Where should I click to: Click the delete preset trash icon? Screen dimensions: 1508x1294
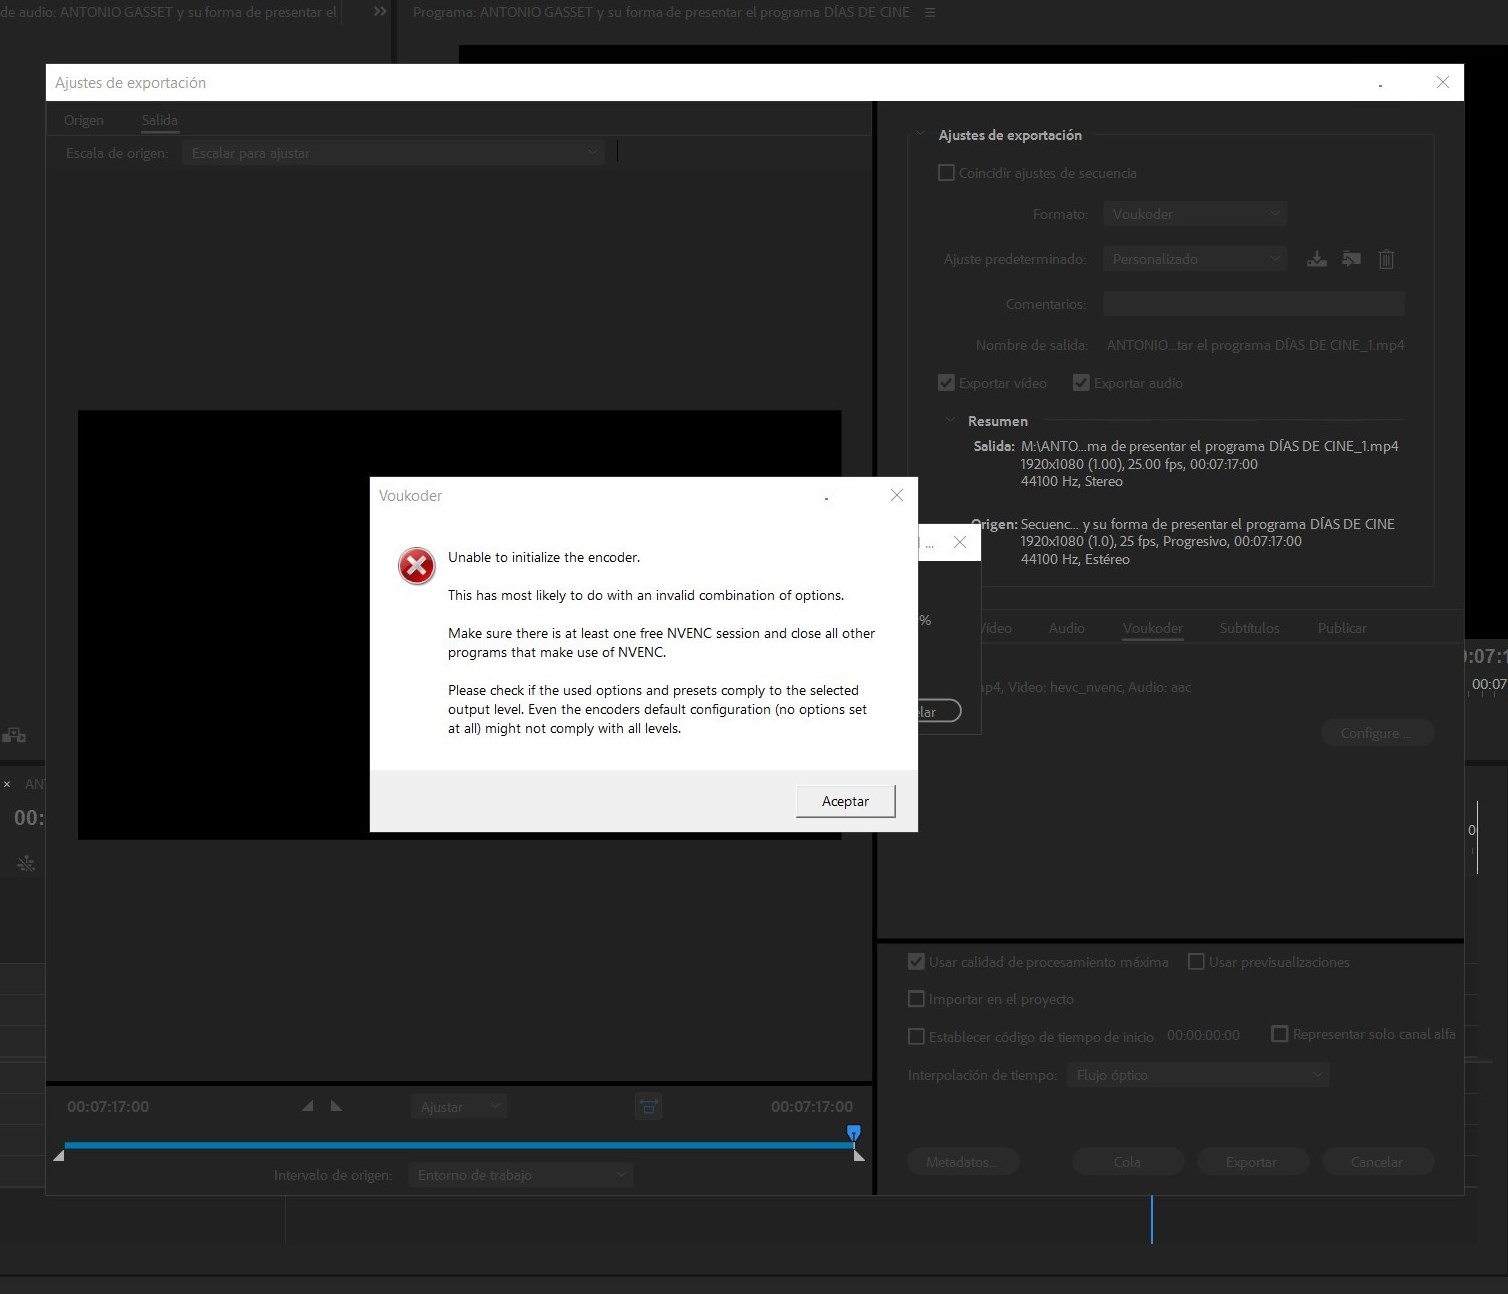tap(1386, 259)
